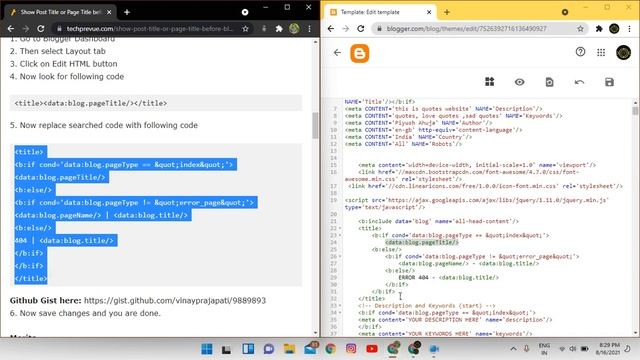Viewport: 640px width, 360px height.
Task: Collapse the fold arrow at code line 22
Action: point(340,229)
